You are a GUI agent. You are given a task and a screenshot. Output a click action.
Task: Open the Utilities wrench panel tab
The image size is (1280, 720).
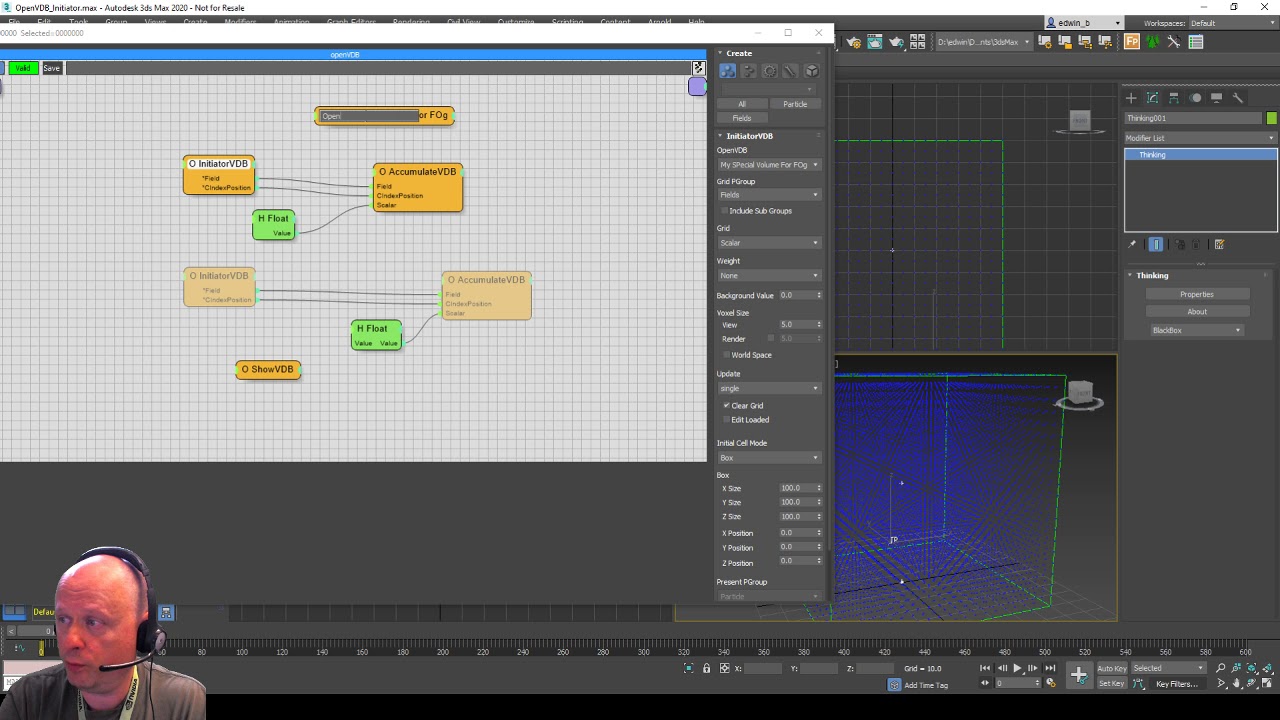(1238, 98)
